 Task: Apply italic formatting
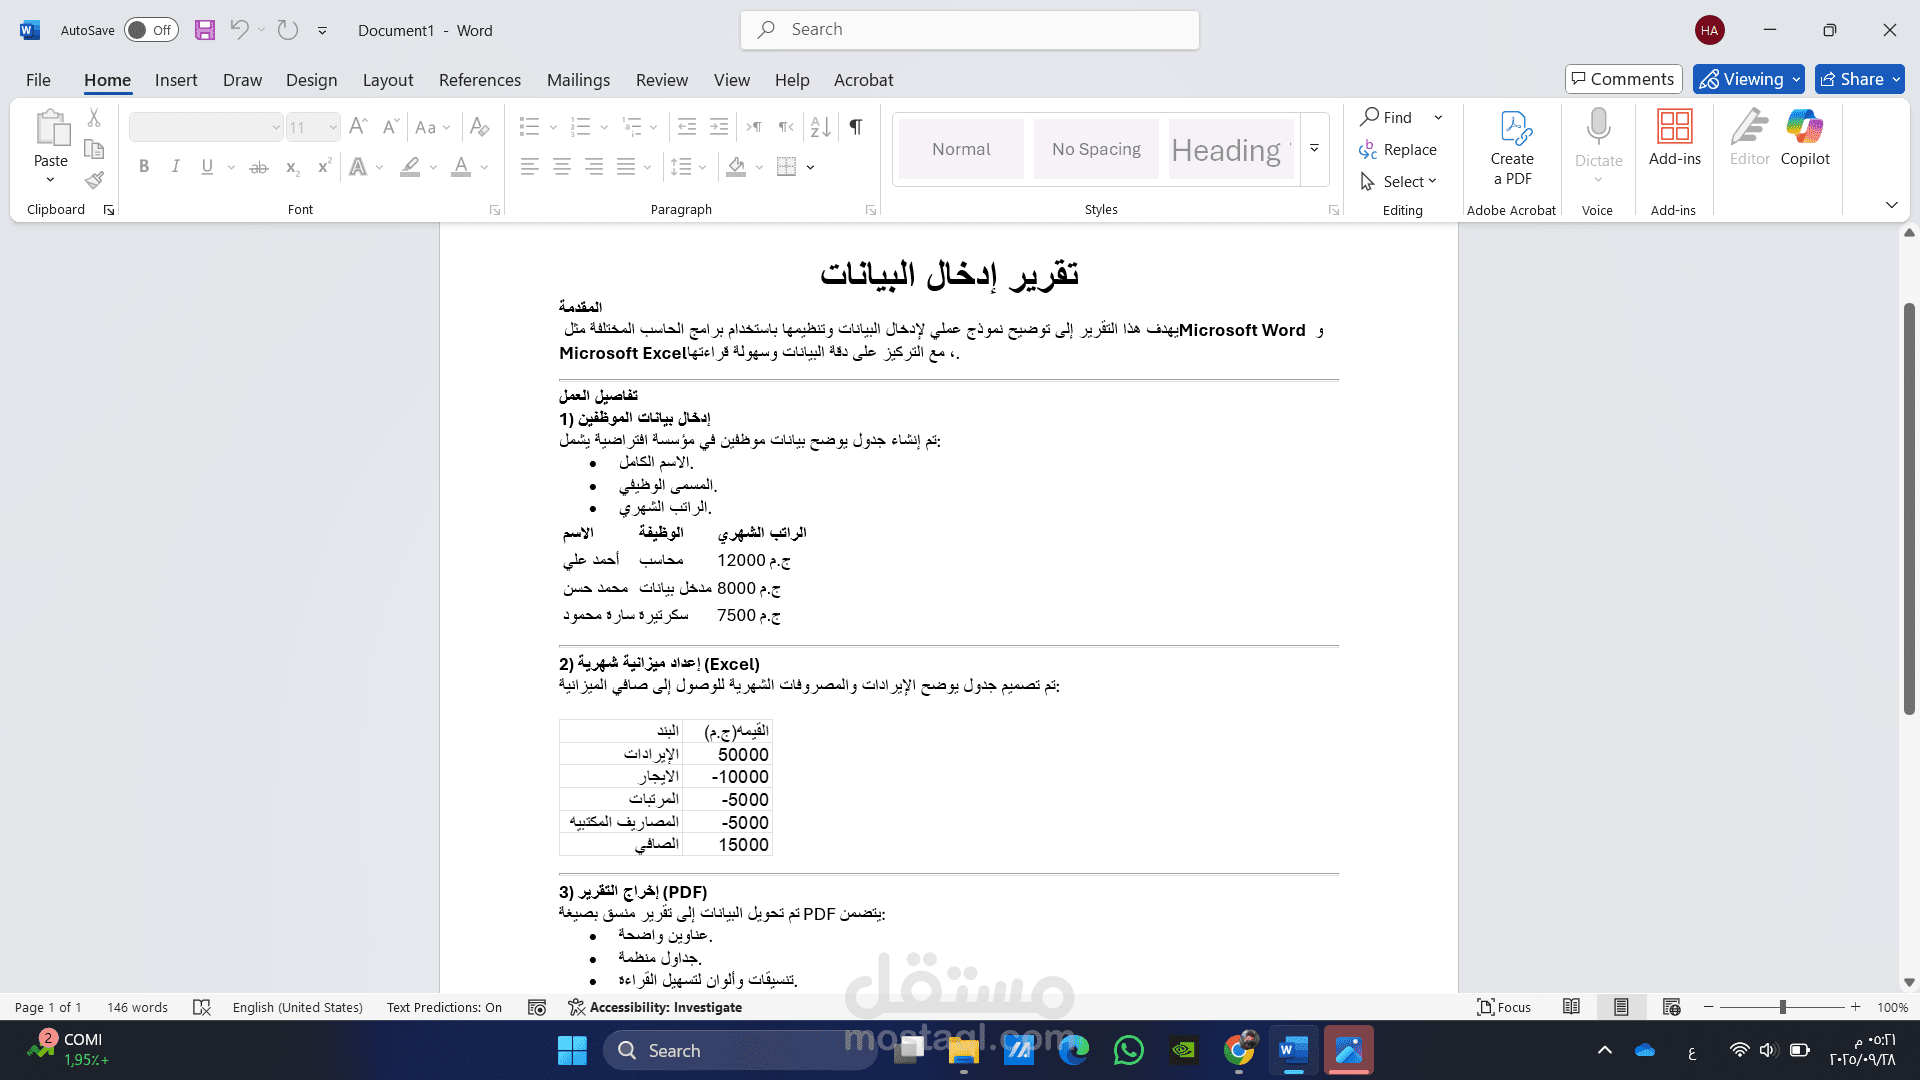pos(176,166)
